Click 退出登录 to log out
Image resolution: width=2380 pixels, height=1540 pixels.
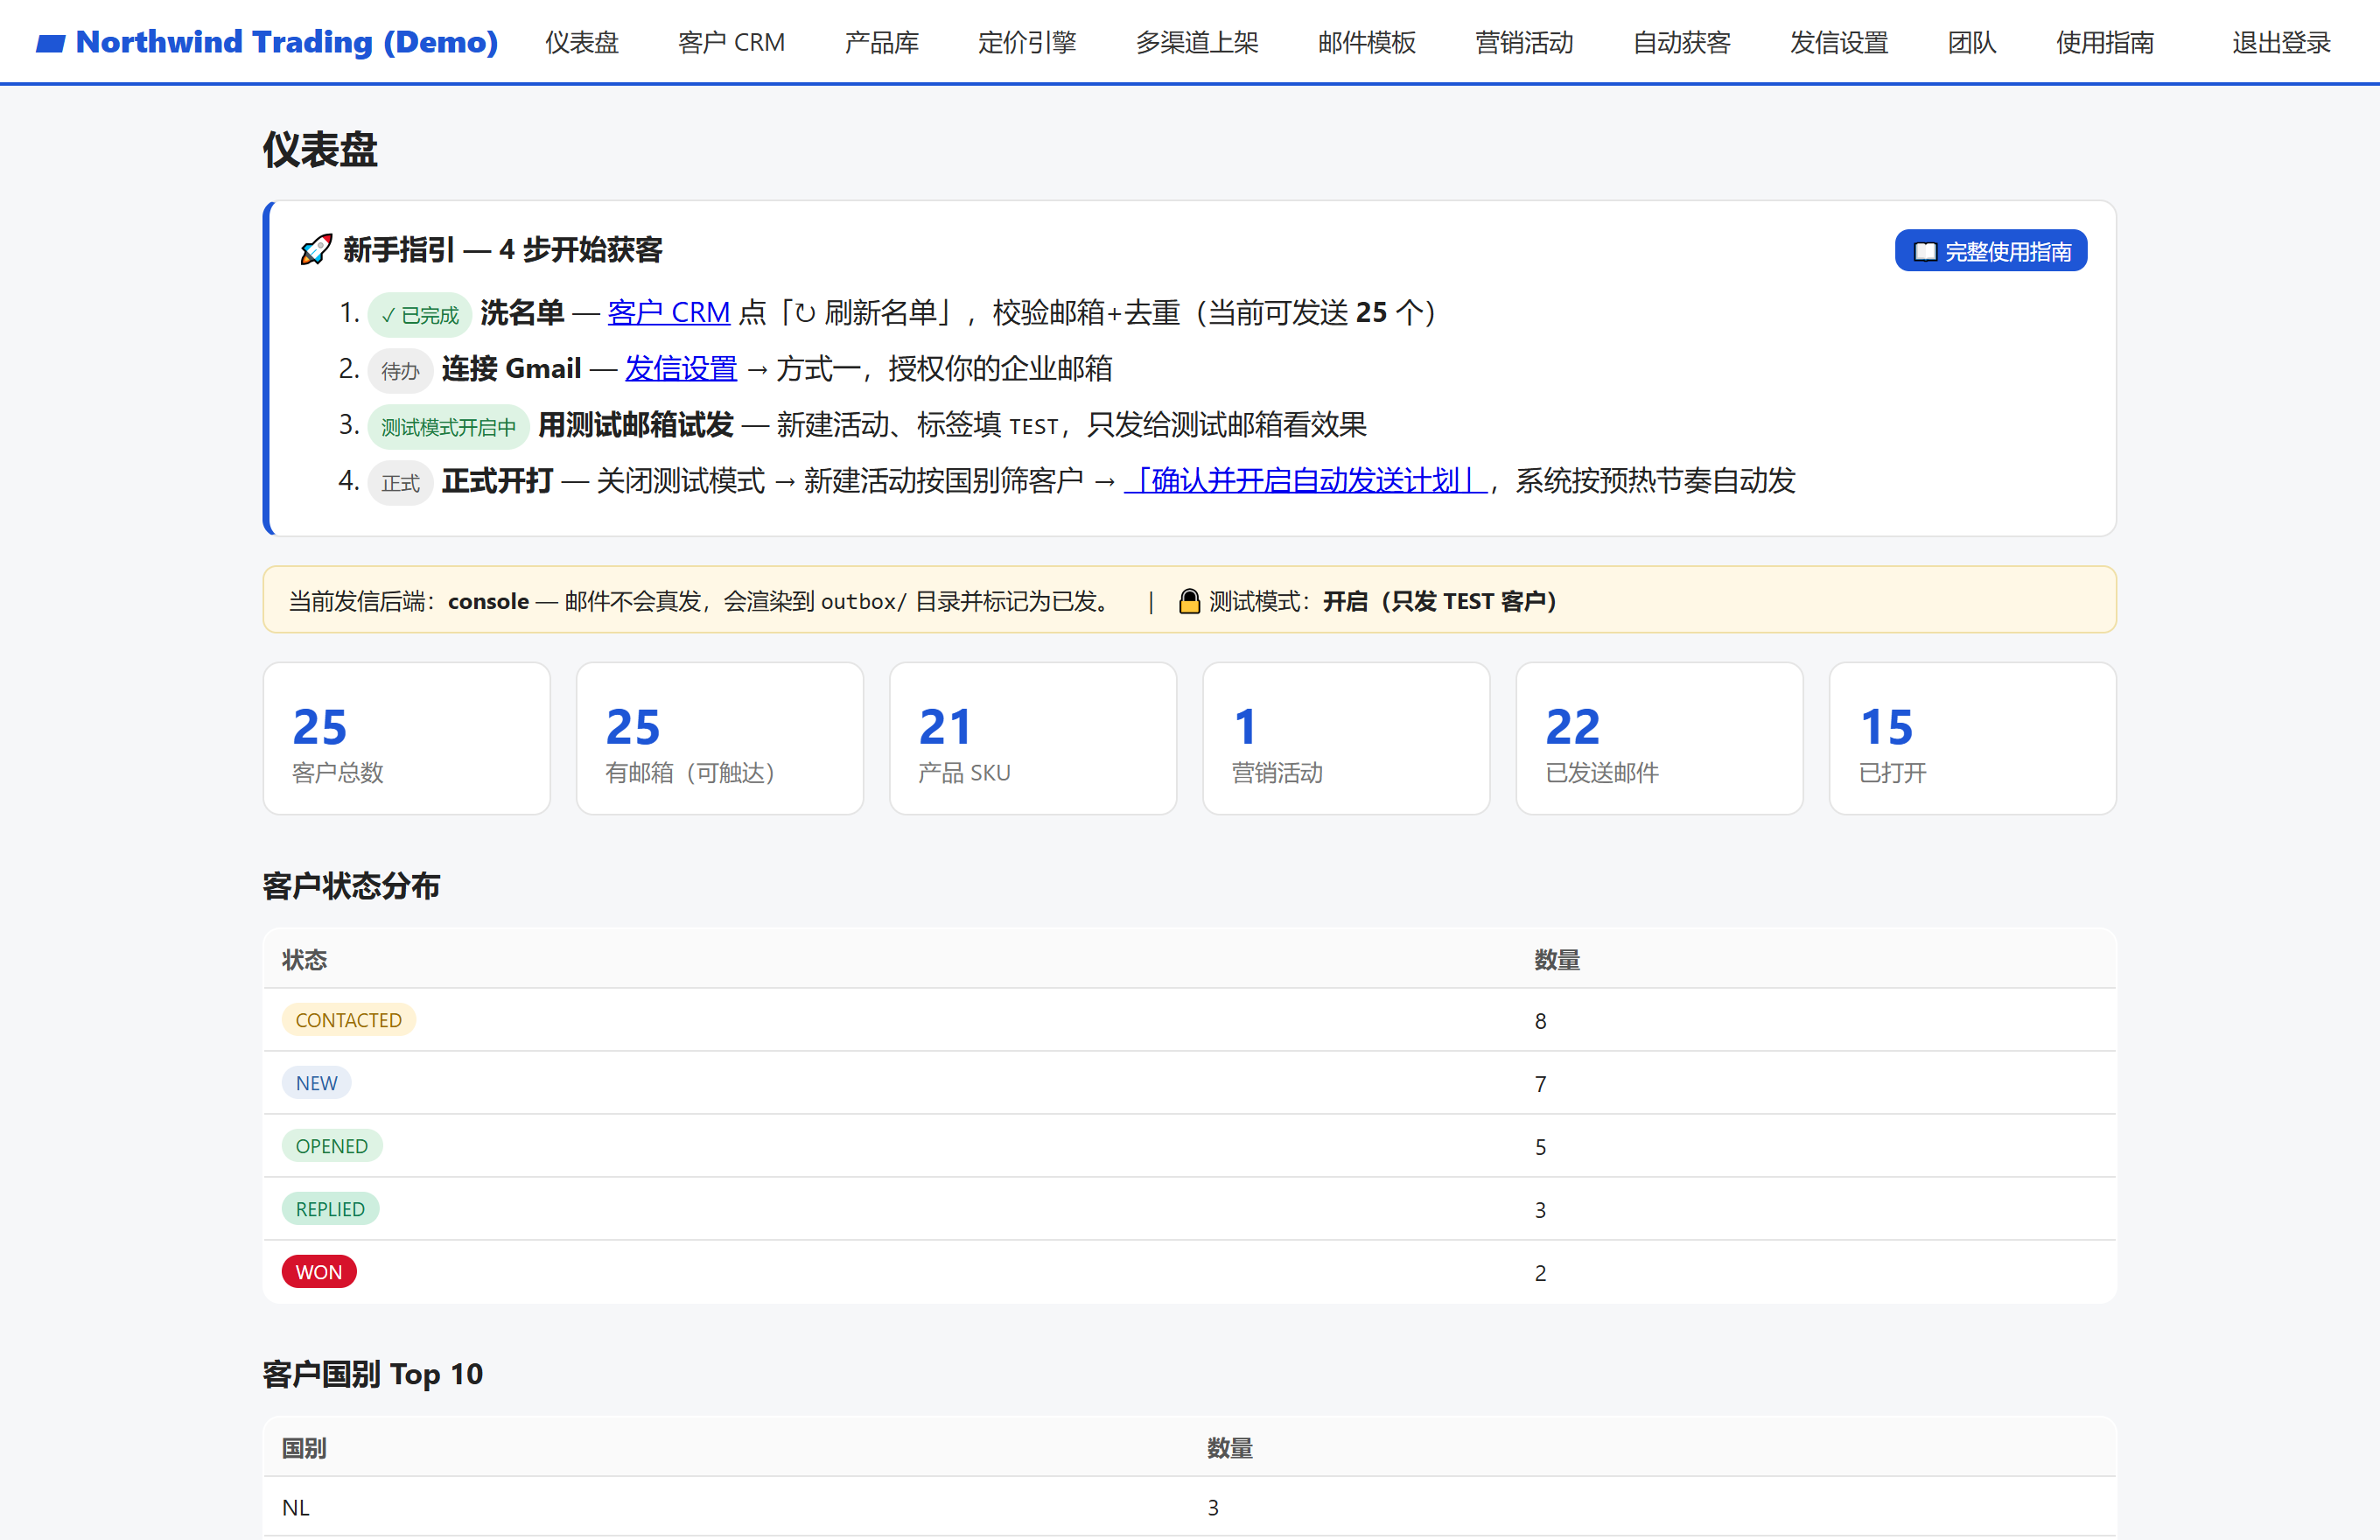[x=2281, y=42]
